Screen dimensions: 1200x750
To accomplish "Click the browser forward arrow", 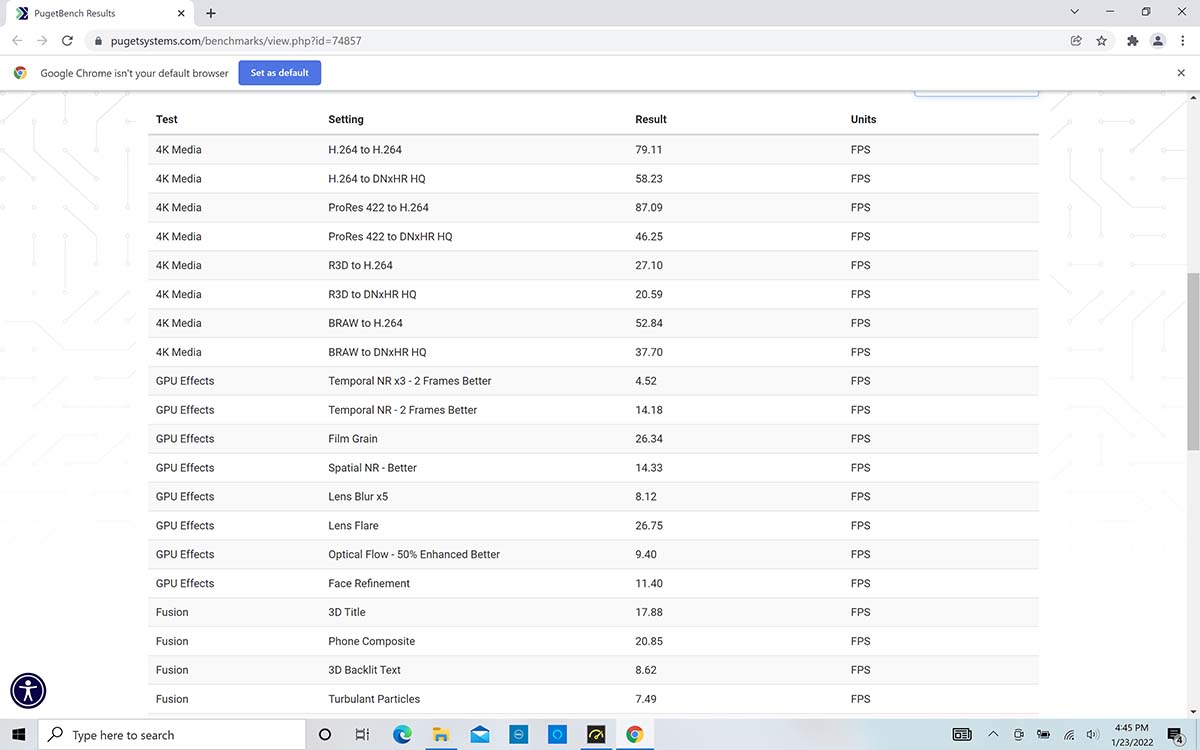I will click(42, 41).
